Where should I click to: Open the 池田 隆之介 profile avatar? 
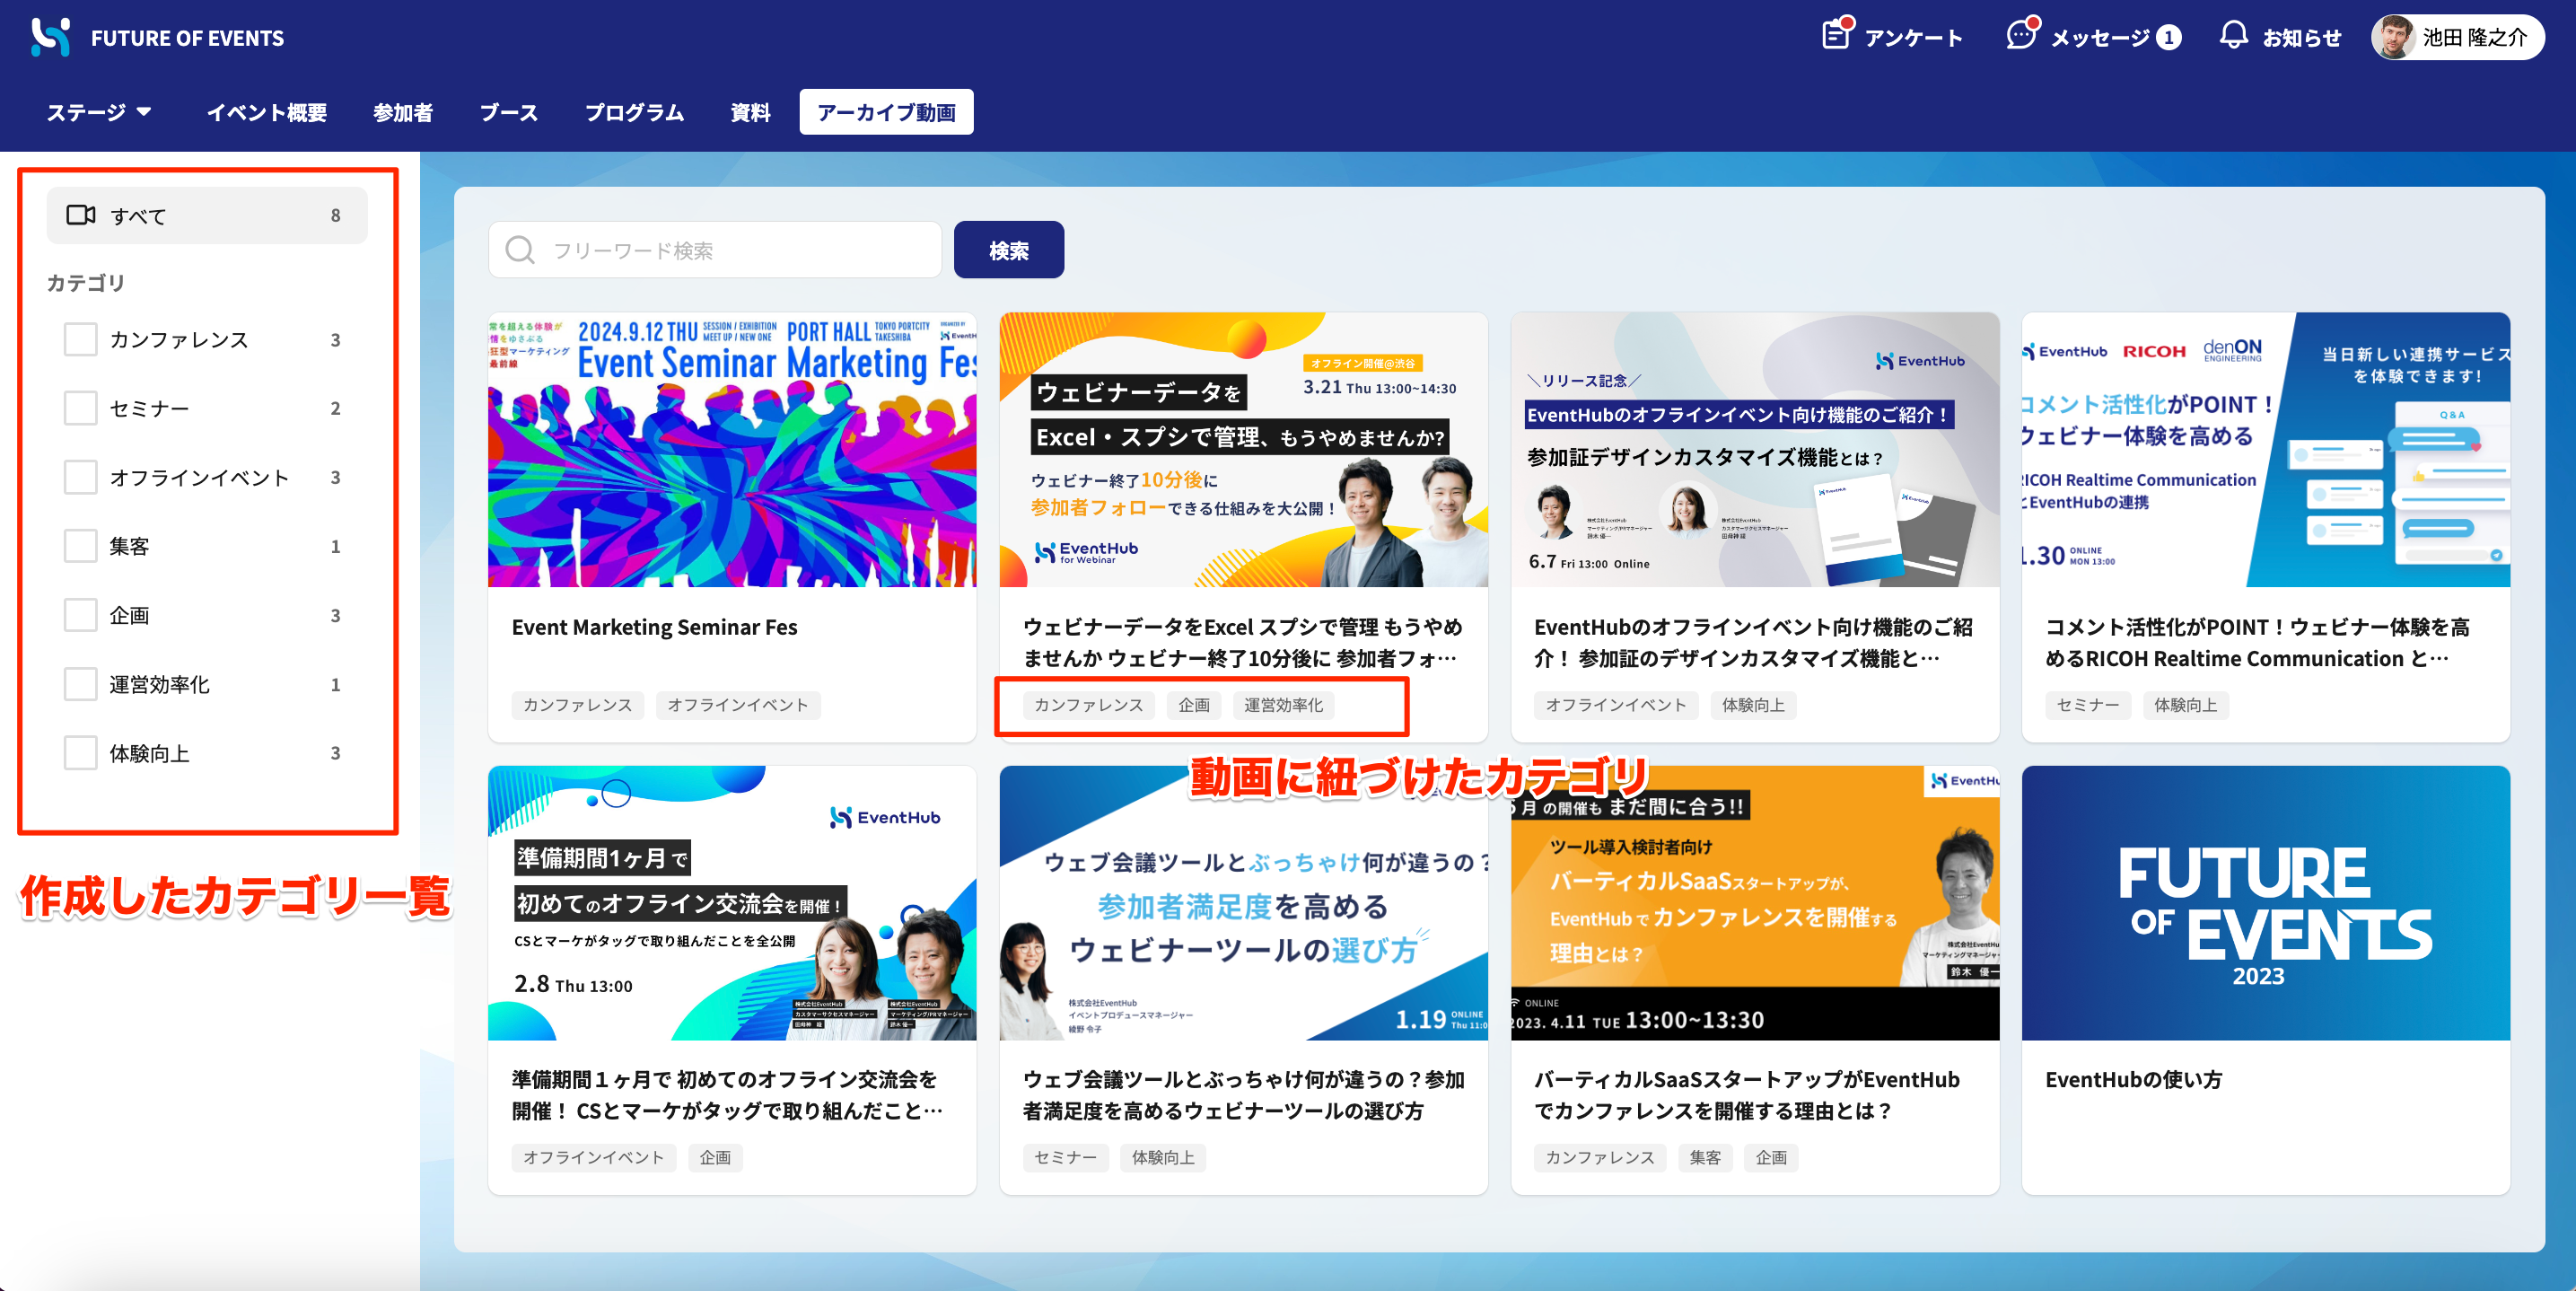point(2394,38)
